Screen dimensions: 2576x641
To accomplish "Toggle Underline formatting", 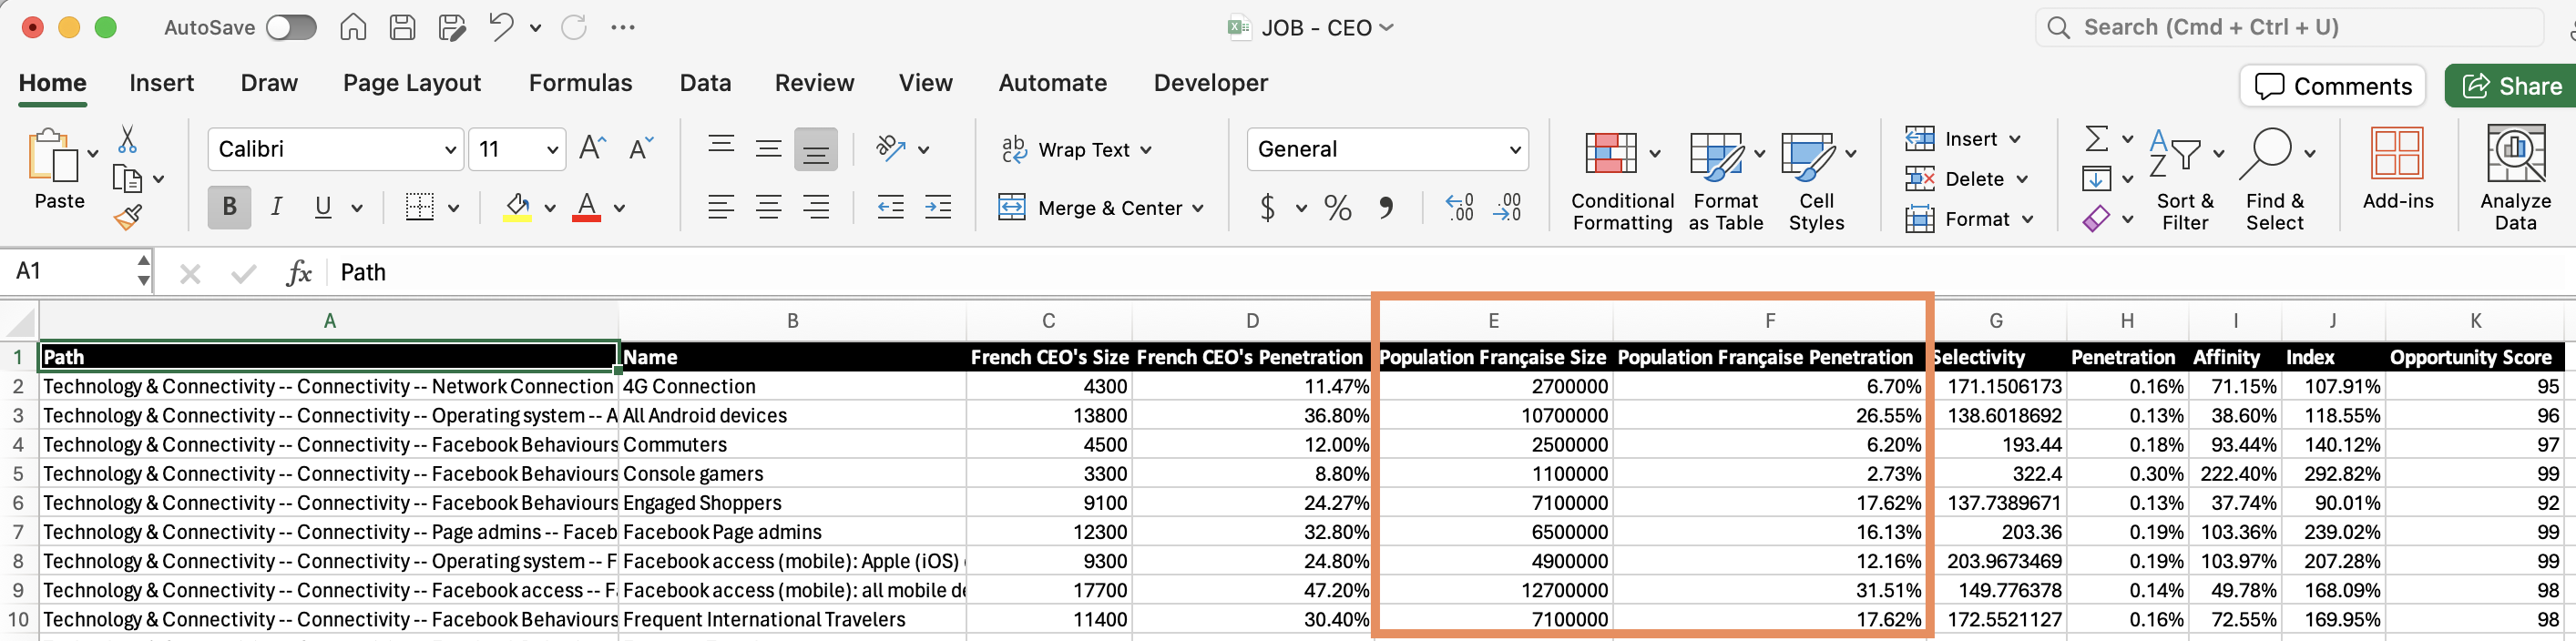I will click(x=323, y=207).
